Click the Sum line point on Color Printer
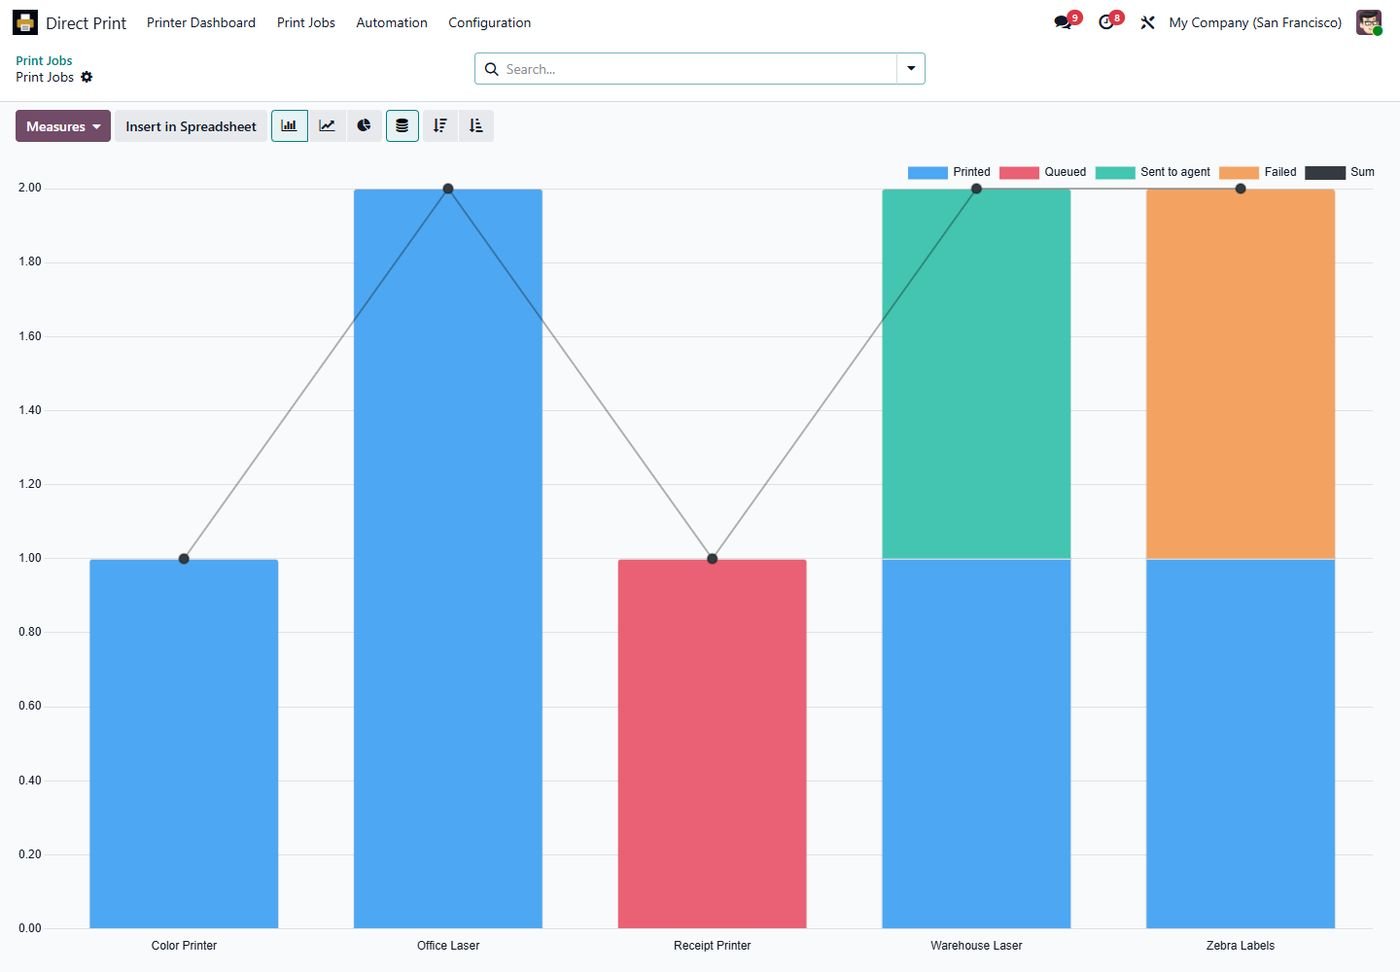This screenshot has height=972, width=1400. 184,559
